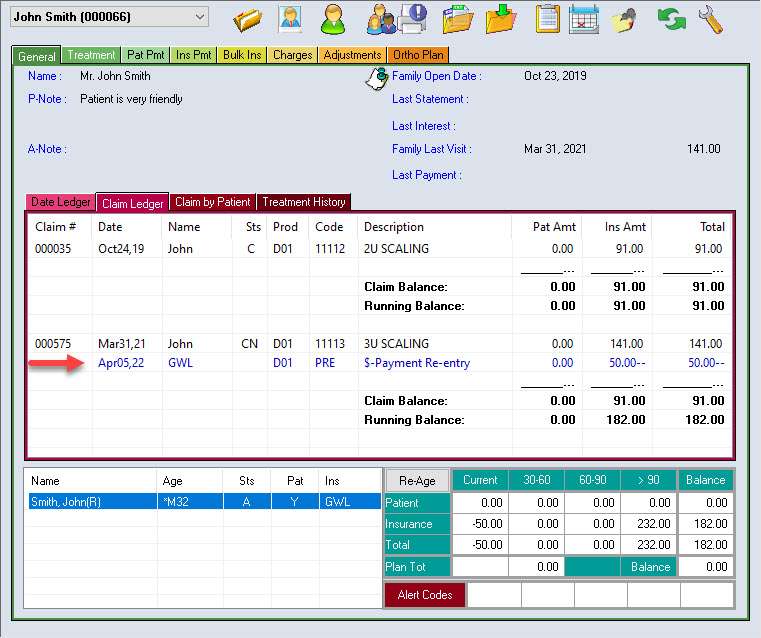Select Smith, John(R) in family list
Image resolution: width=761 pixels, height=638 pixels.
(x=204, y=502)
